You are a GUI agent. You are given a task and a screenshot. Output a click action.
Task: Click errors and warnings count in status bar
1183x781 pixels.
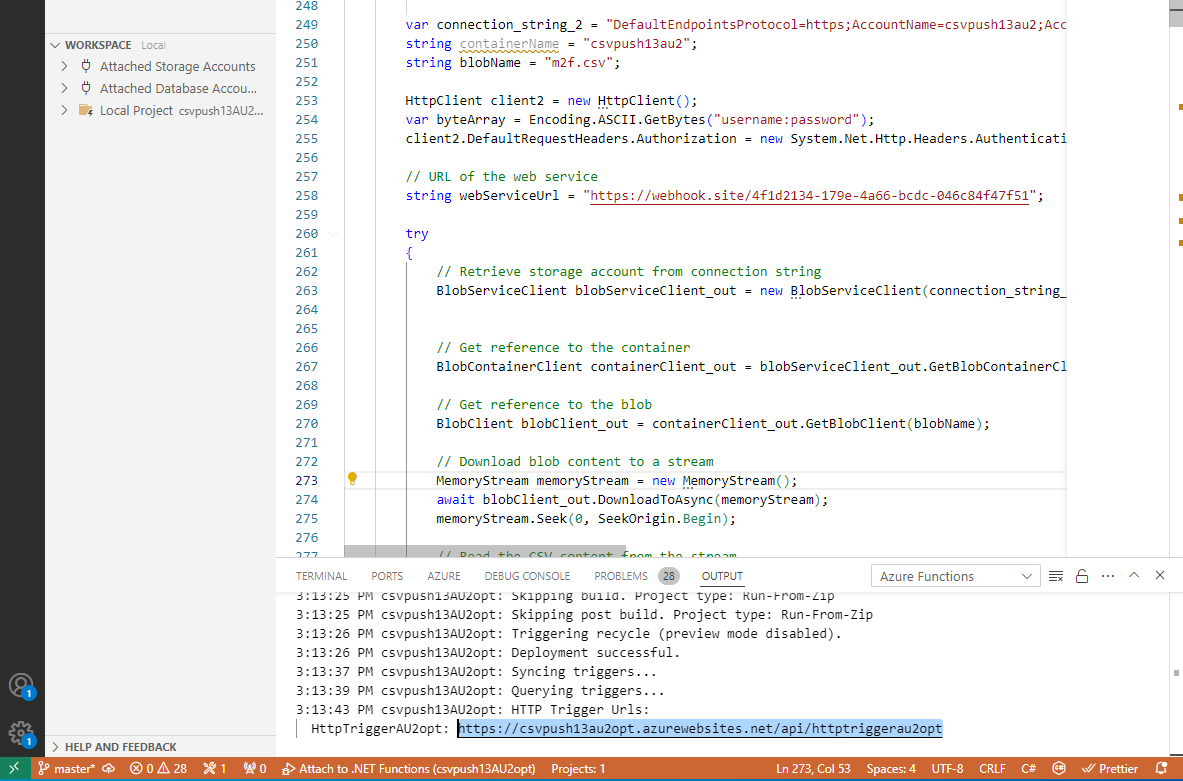[158, 769]
